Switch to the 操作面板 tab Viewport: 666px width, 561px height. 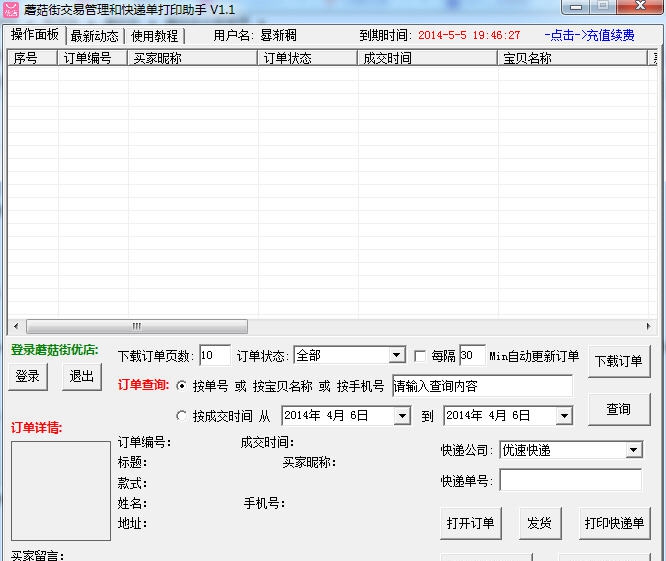(x=35, y=35)
